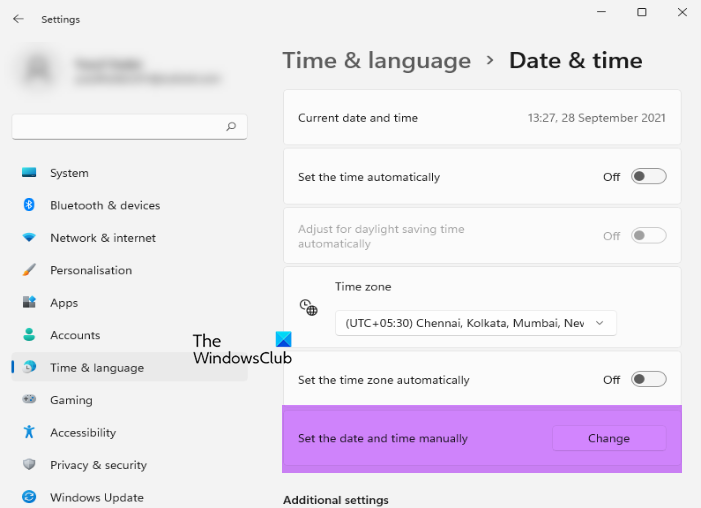Click the Accessibility figure icon
Viewport: 701px width, 508px height.
coord(29,433)
